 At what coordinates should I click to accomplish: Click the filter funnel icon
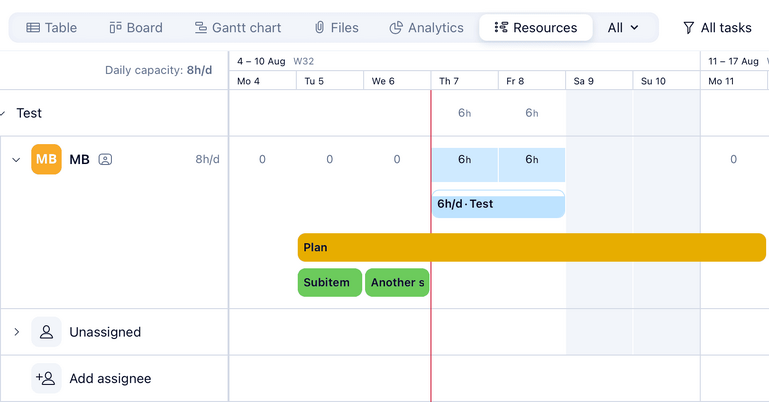click(689, 28)
